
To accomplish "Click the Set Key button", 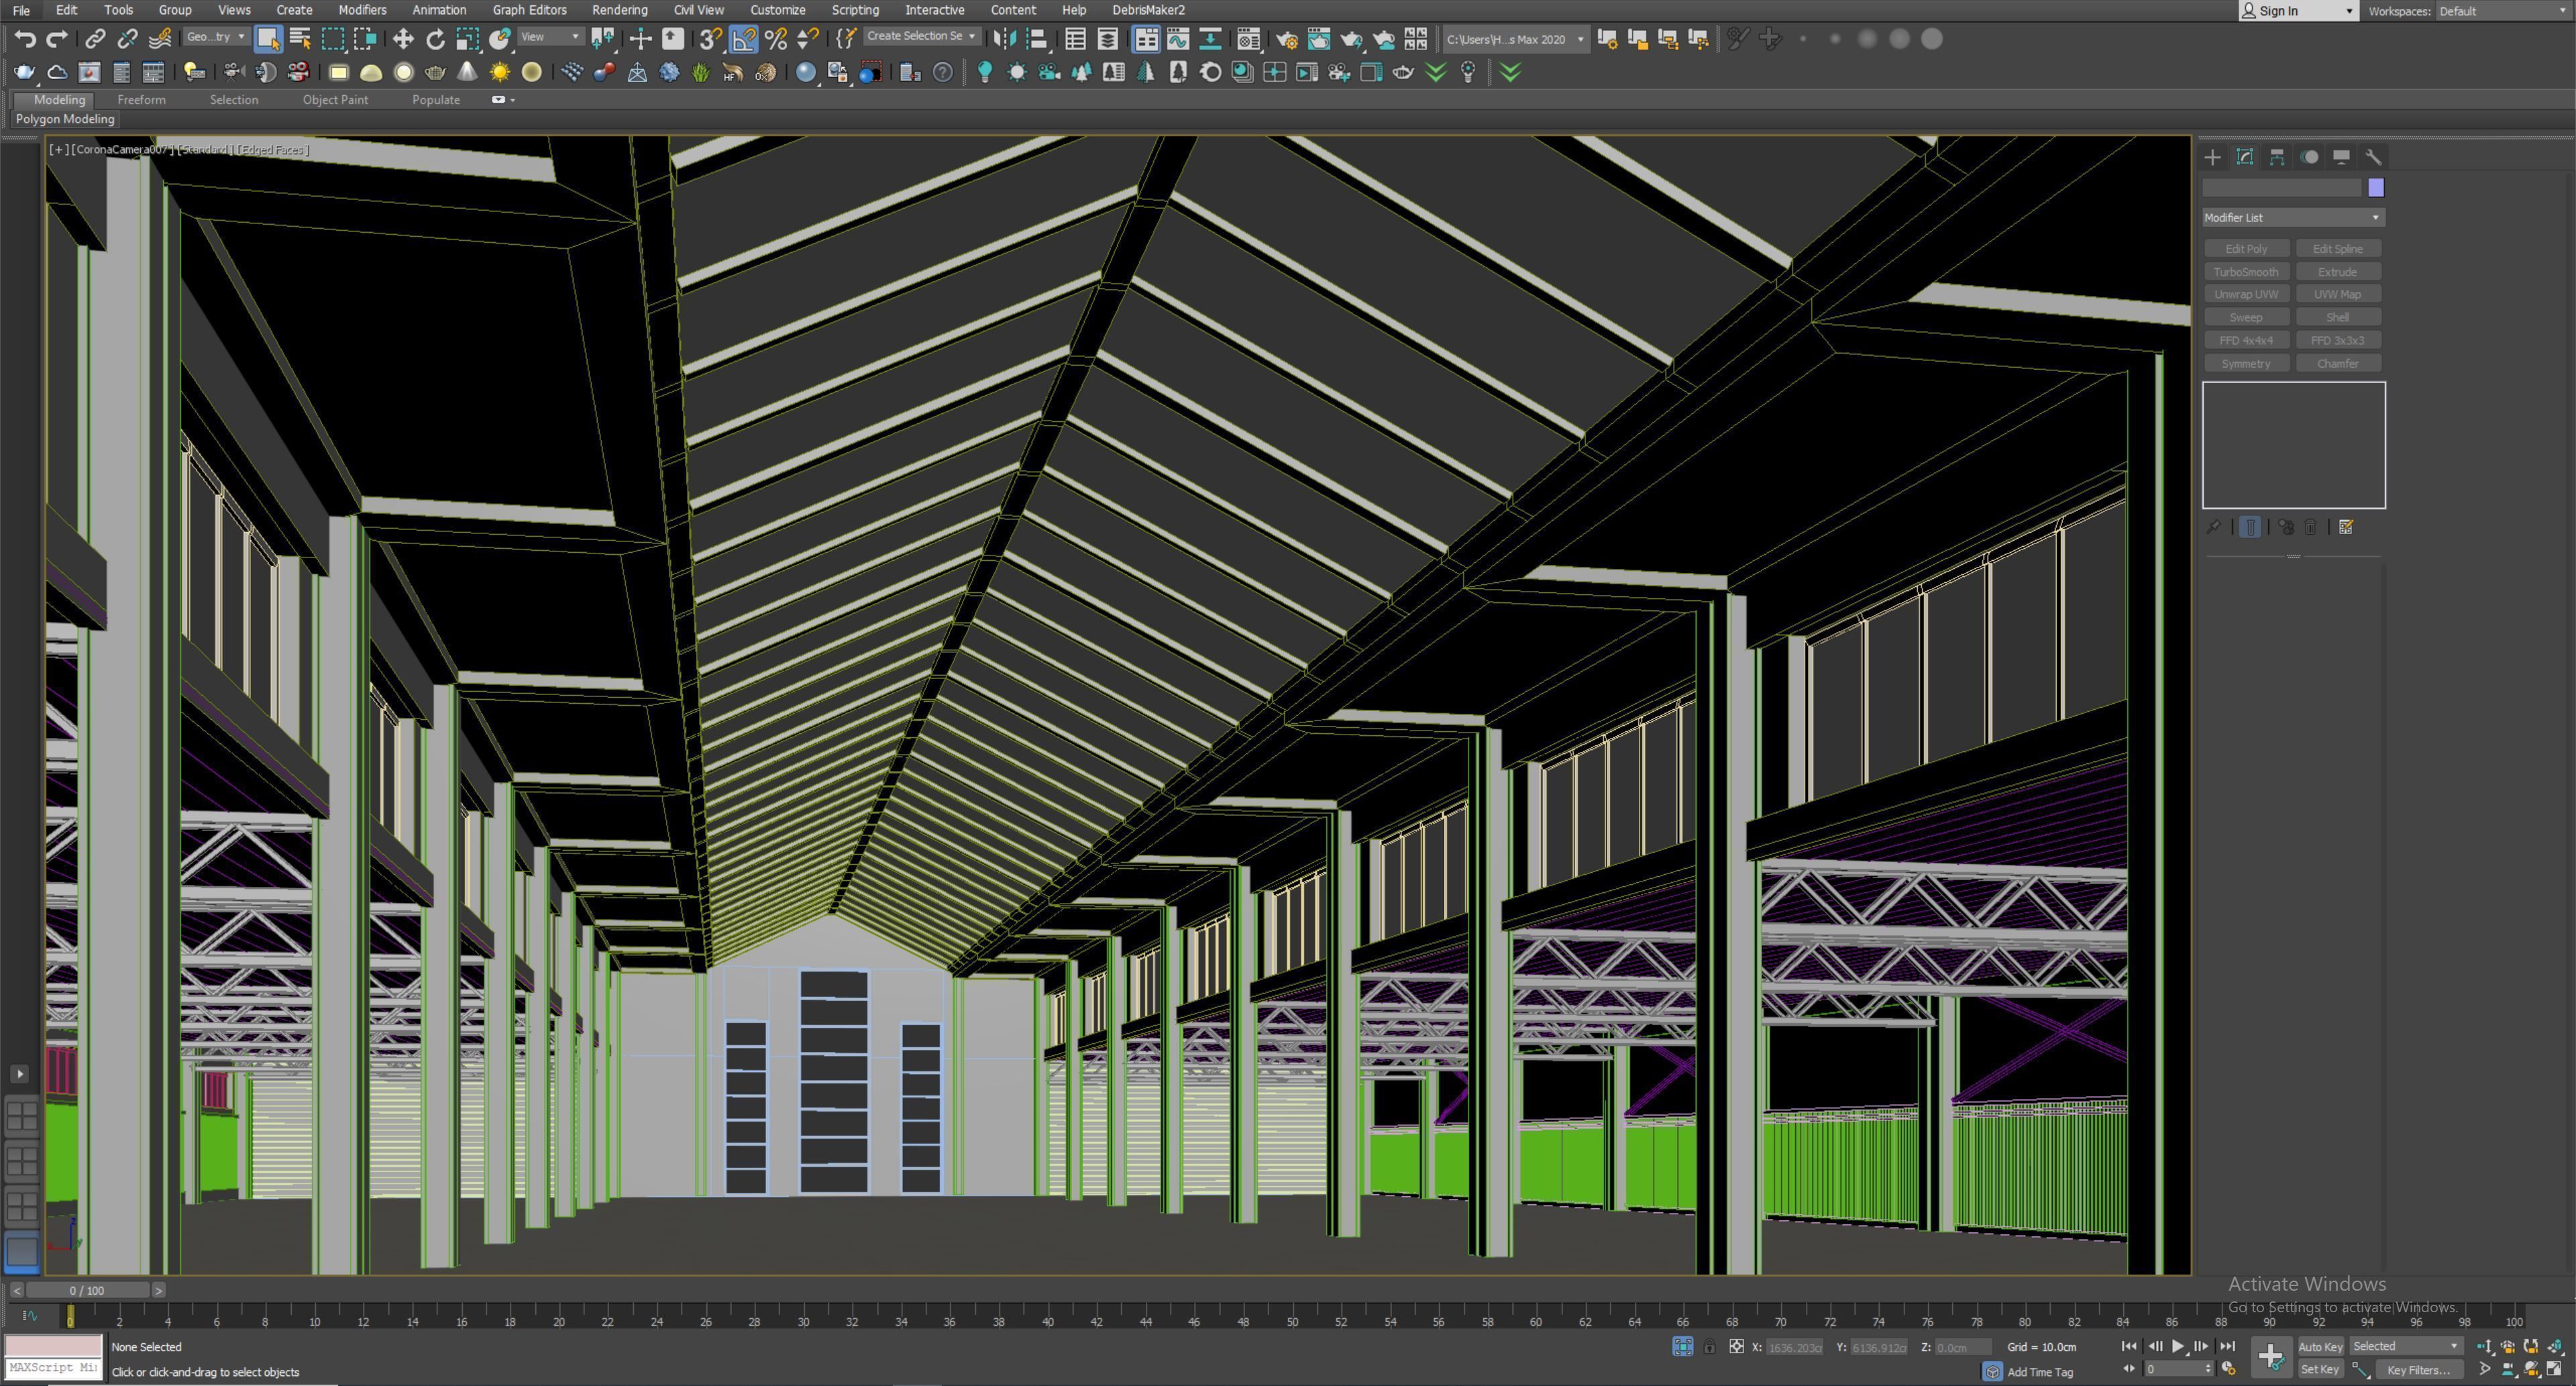I will [x=2320, y=1369].
